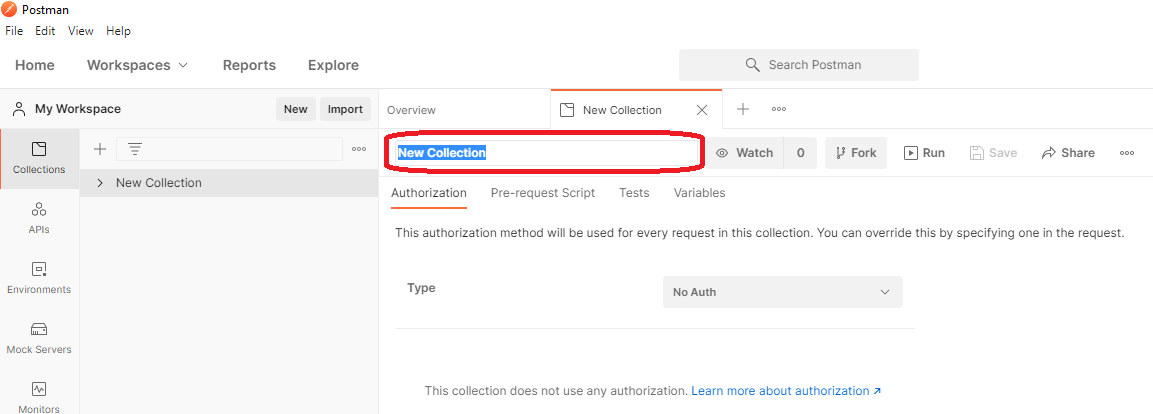Image resolution: width=1153 pixels, height=414 pixels.
Task: Switch to the Variables tab
Action: pos(699,193)
